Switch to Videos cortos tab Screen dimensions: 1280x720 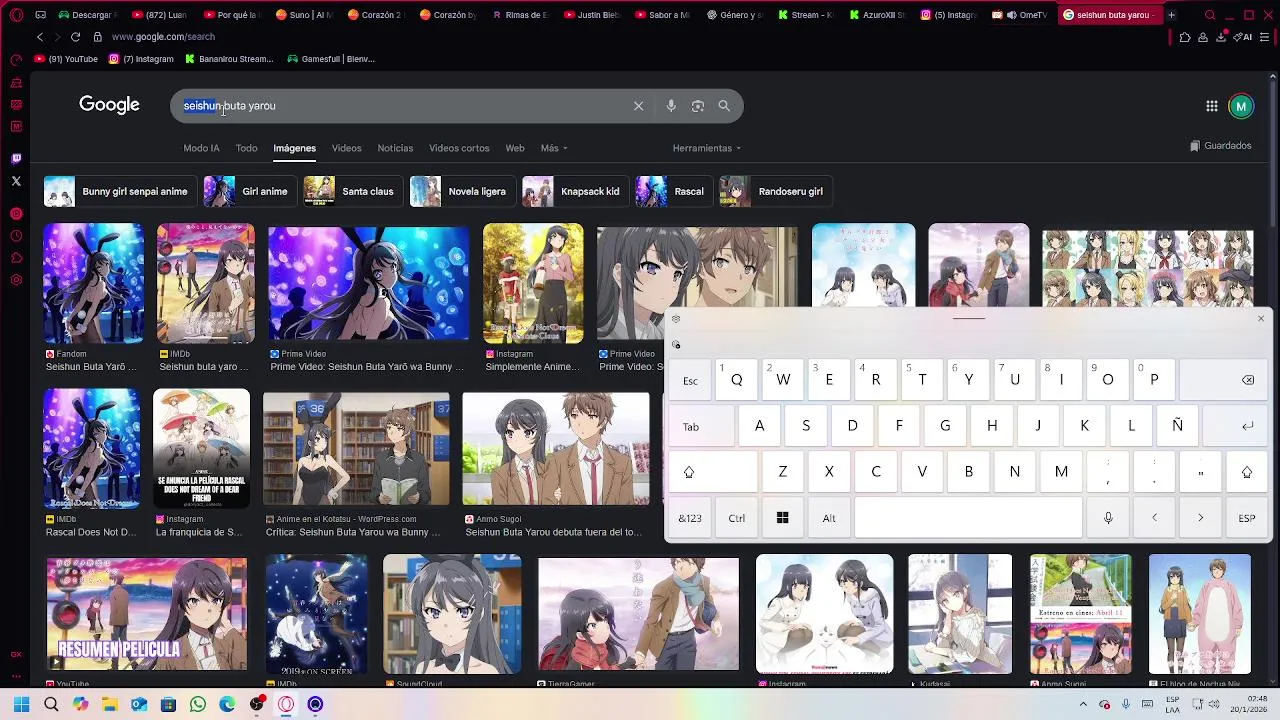coord(459,148)
